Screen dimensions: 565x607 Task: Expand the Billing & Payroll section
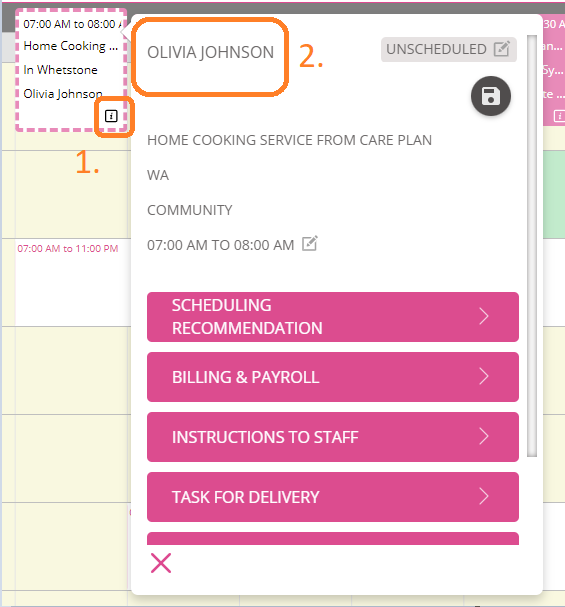(333, 377)
